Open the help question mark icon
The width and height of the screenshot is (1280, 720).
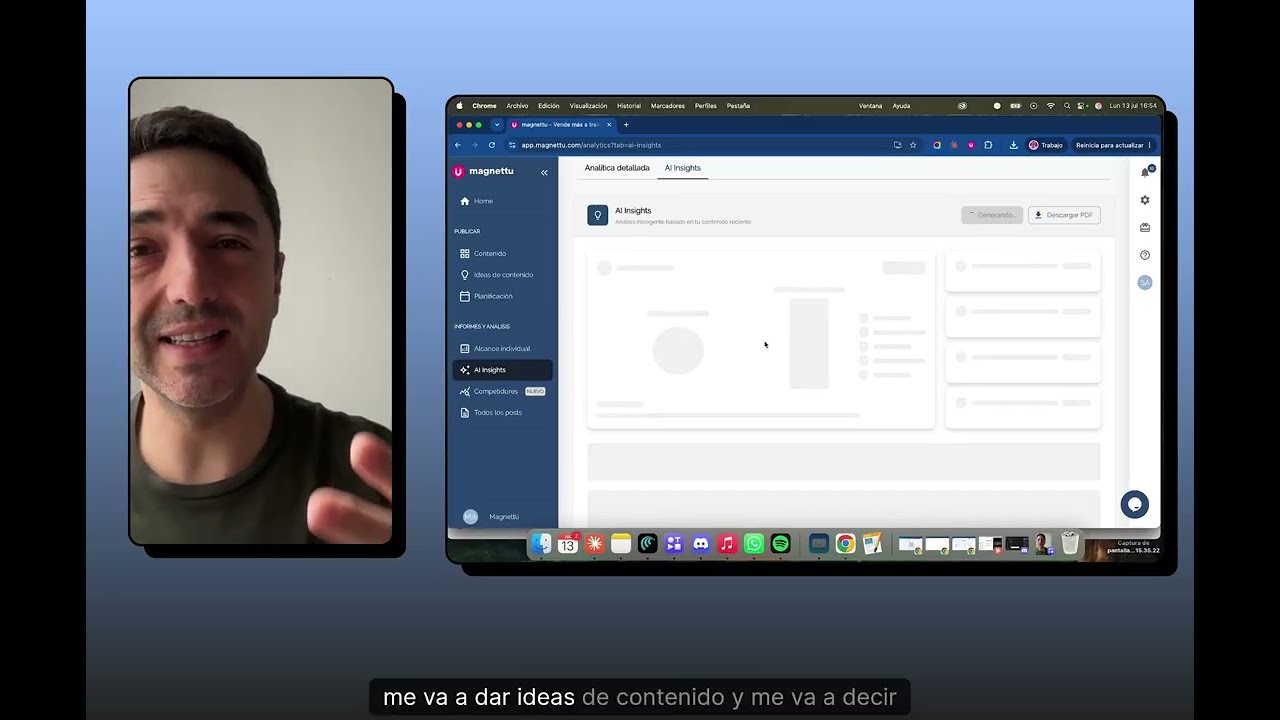[1145, 255]
